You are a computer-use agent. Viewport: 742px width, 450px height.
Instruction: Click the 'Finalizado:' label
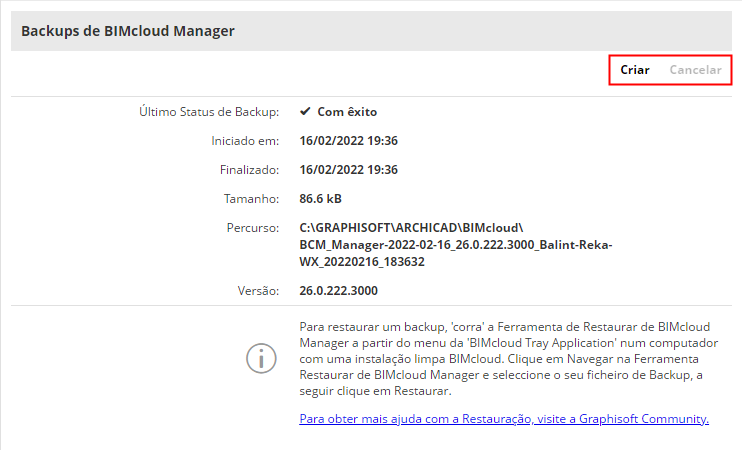click(248, 170)
